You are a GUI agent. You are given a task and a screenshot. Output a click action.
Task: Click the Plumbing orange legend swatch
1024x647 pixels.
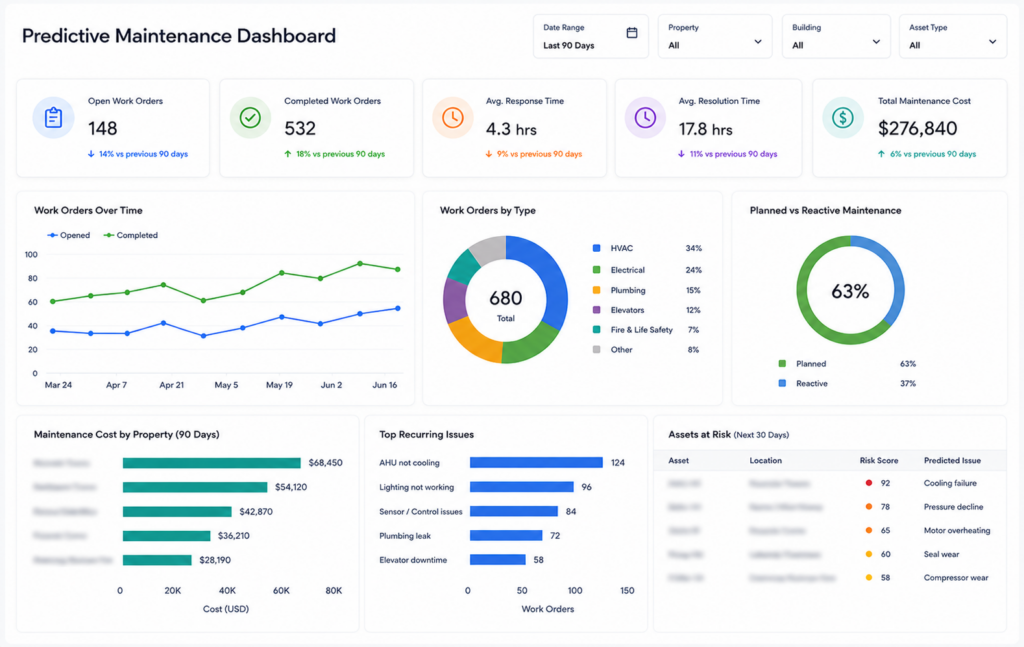[x=596, y=290]
